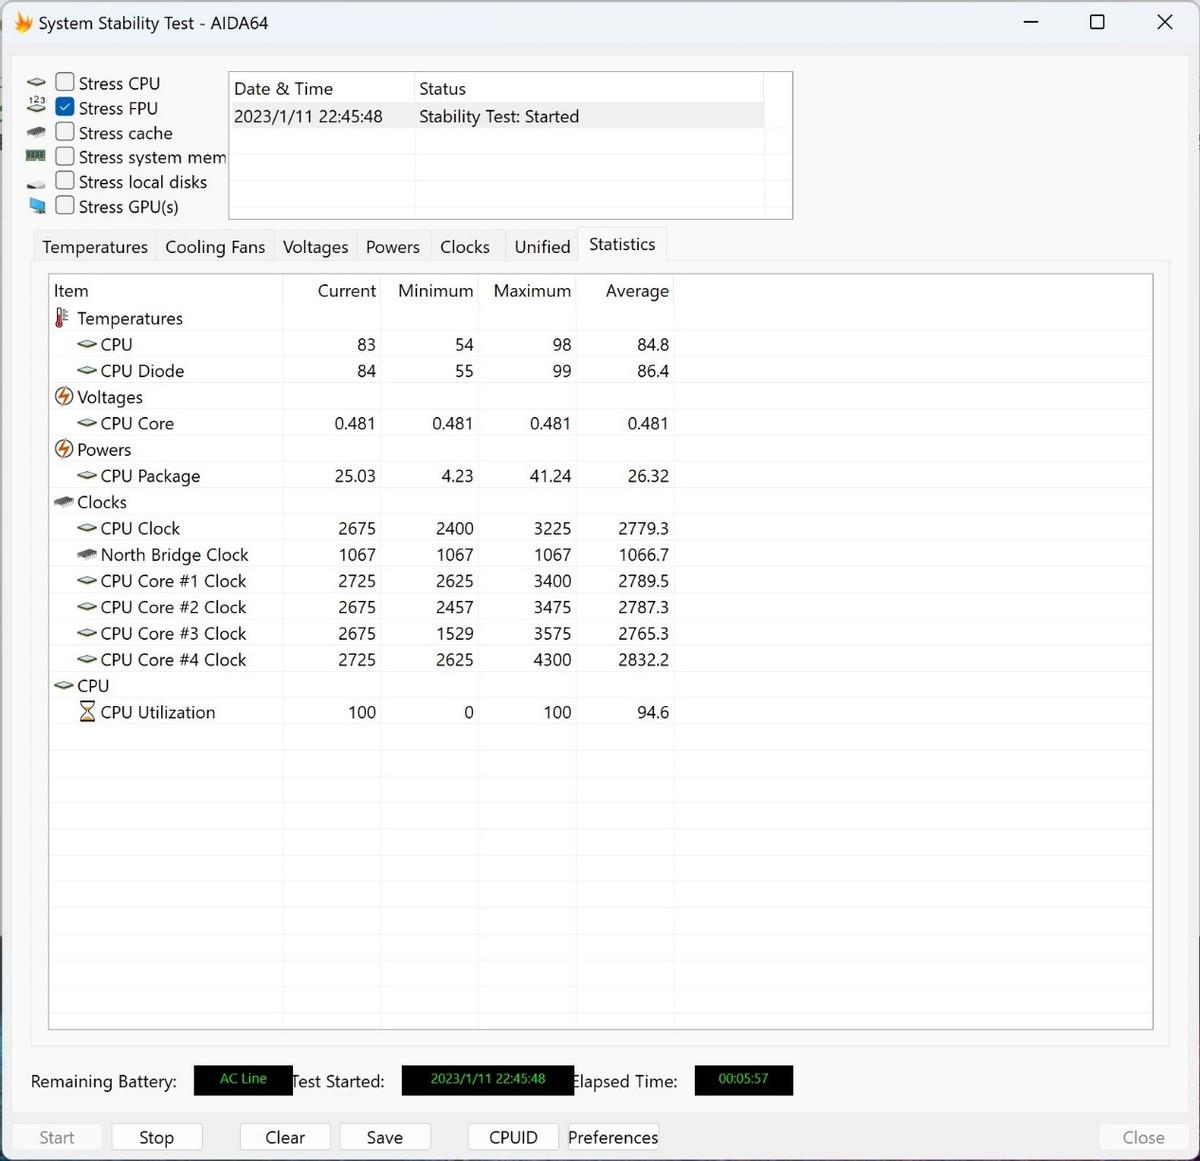Click the chip icon beside CPU Core #2 Clock

(x=87, y=607)
